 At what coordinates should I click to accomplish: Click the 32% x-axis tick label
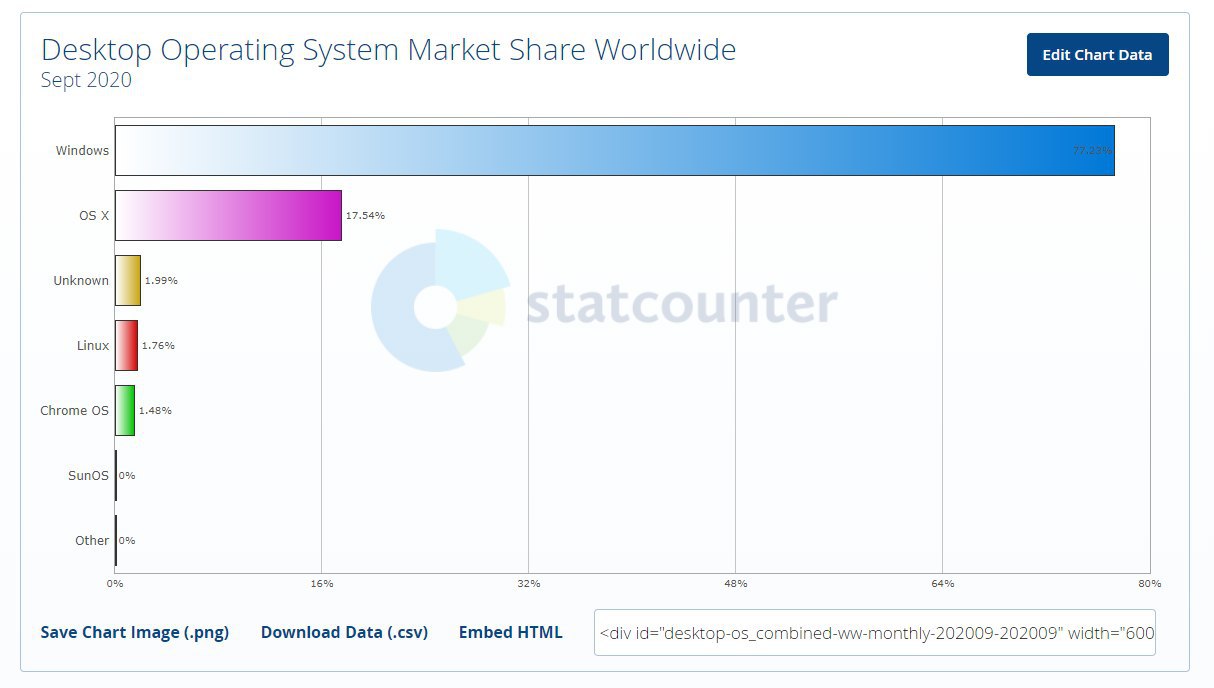pos(529,583)
